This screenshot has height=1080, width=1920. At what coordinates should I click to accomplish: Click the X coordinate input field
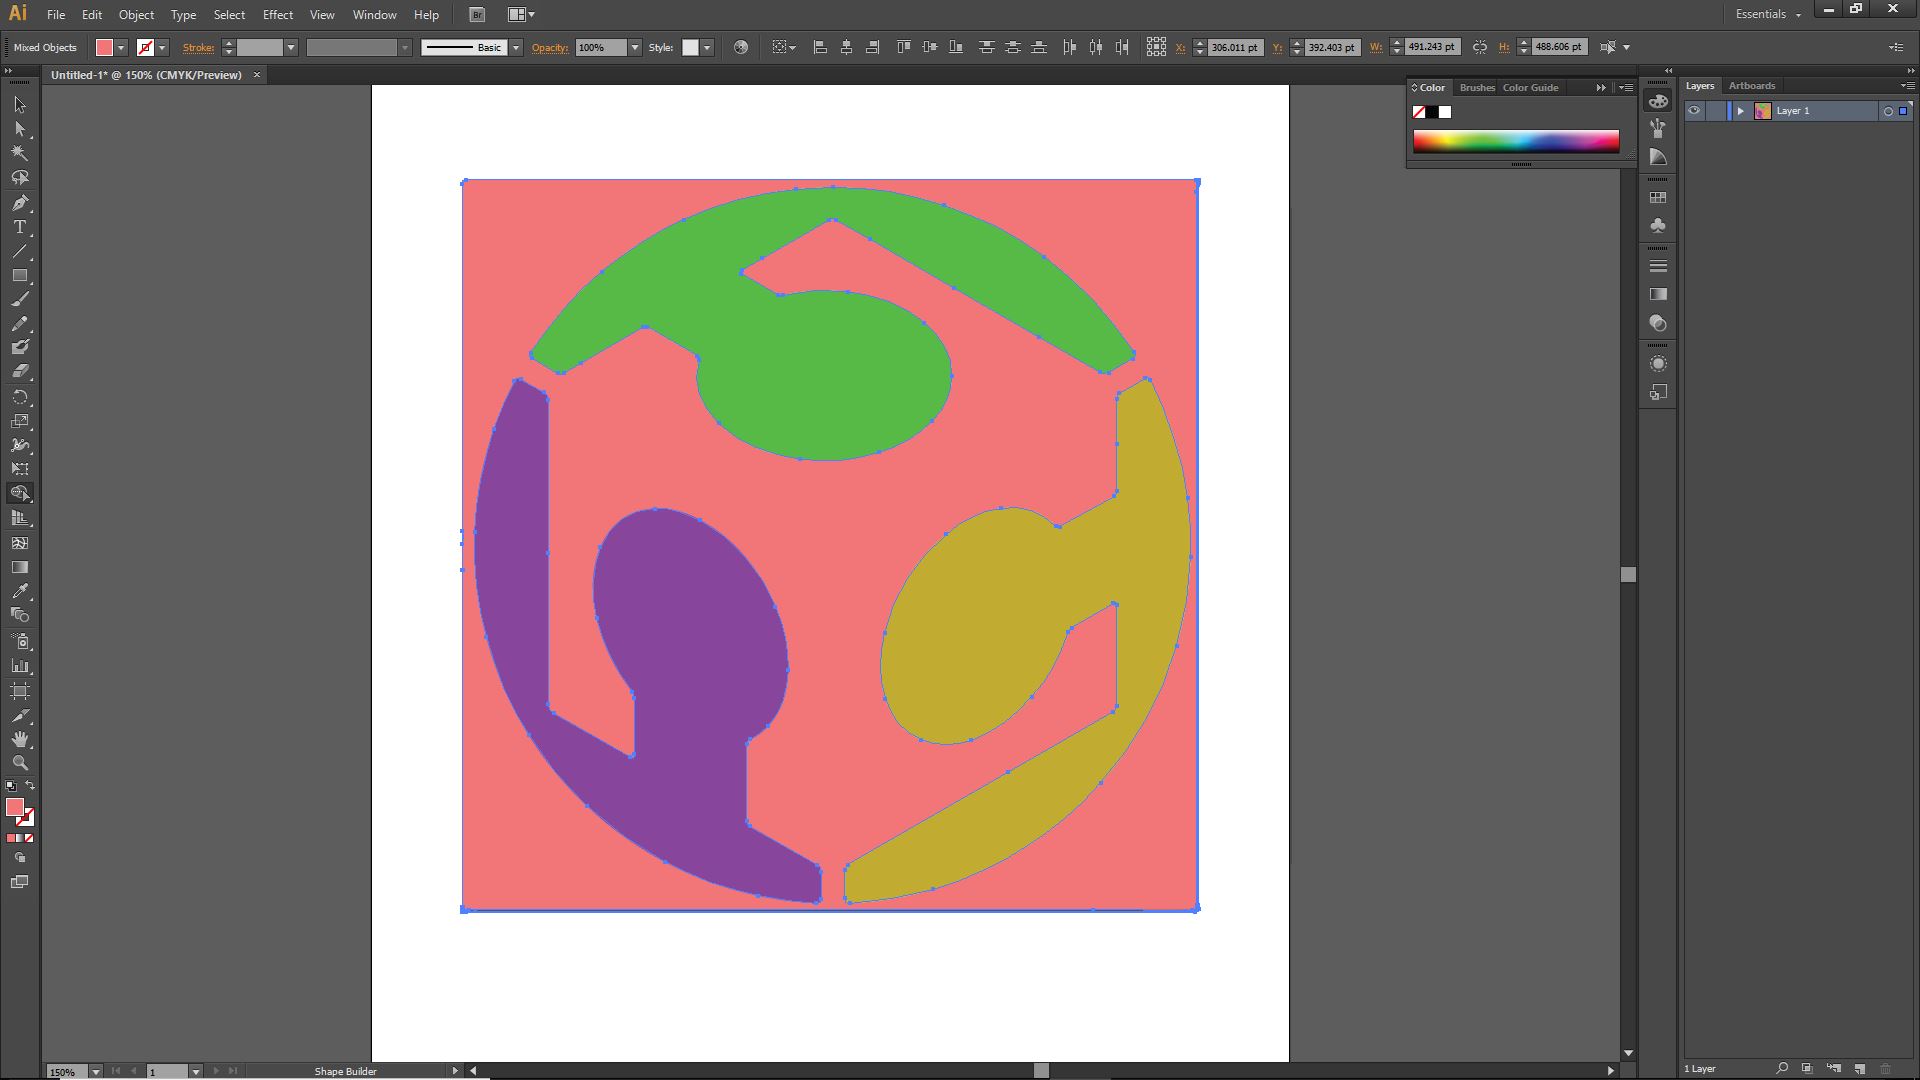(x=1234, y=47)
